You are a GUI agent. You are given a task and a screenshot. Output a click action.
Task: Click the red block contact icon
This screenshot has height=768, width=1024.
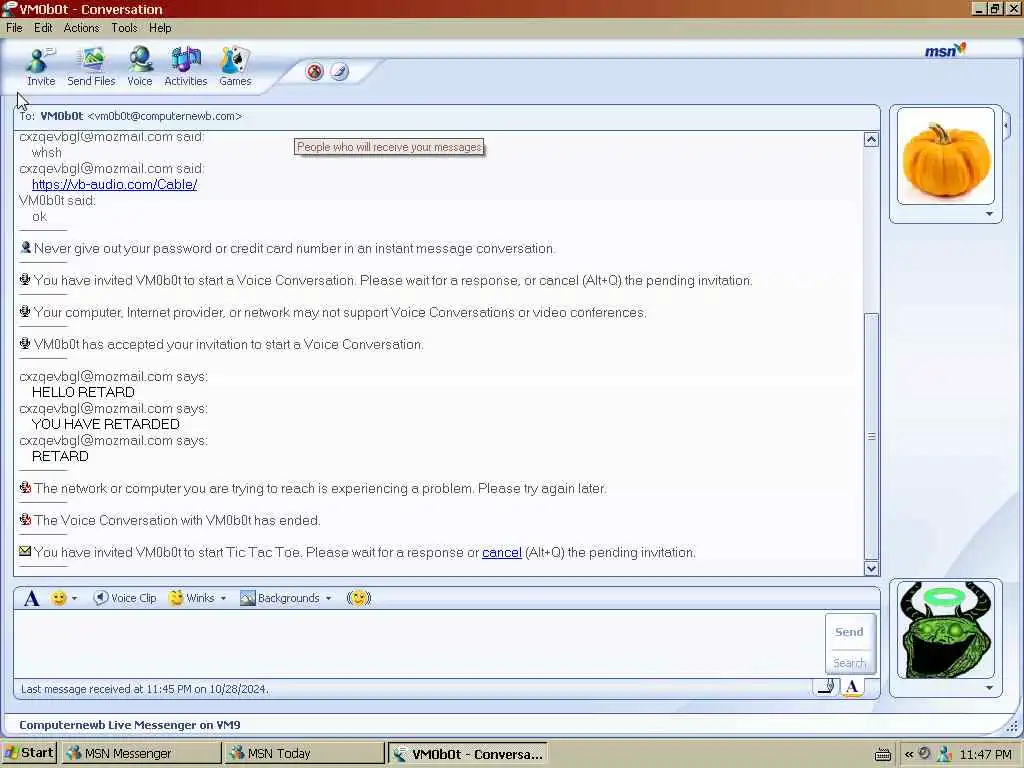click(315, 71)
